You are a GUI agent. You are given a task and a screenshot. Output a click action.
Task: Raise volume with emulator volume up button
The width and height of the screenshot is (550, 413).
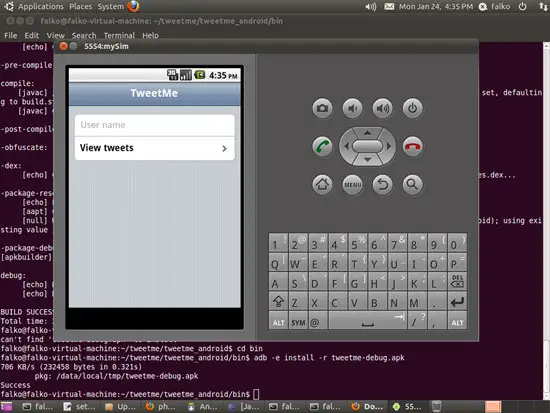point(383,108)
